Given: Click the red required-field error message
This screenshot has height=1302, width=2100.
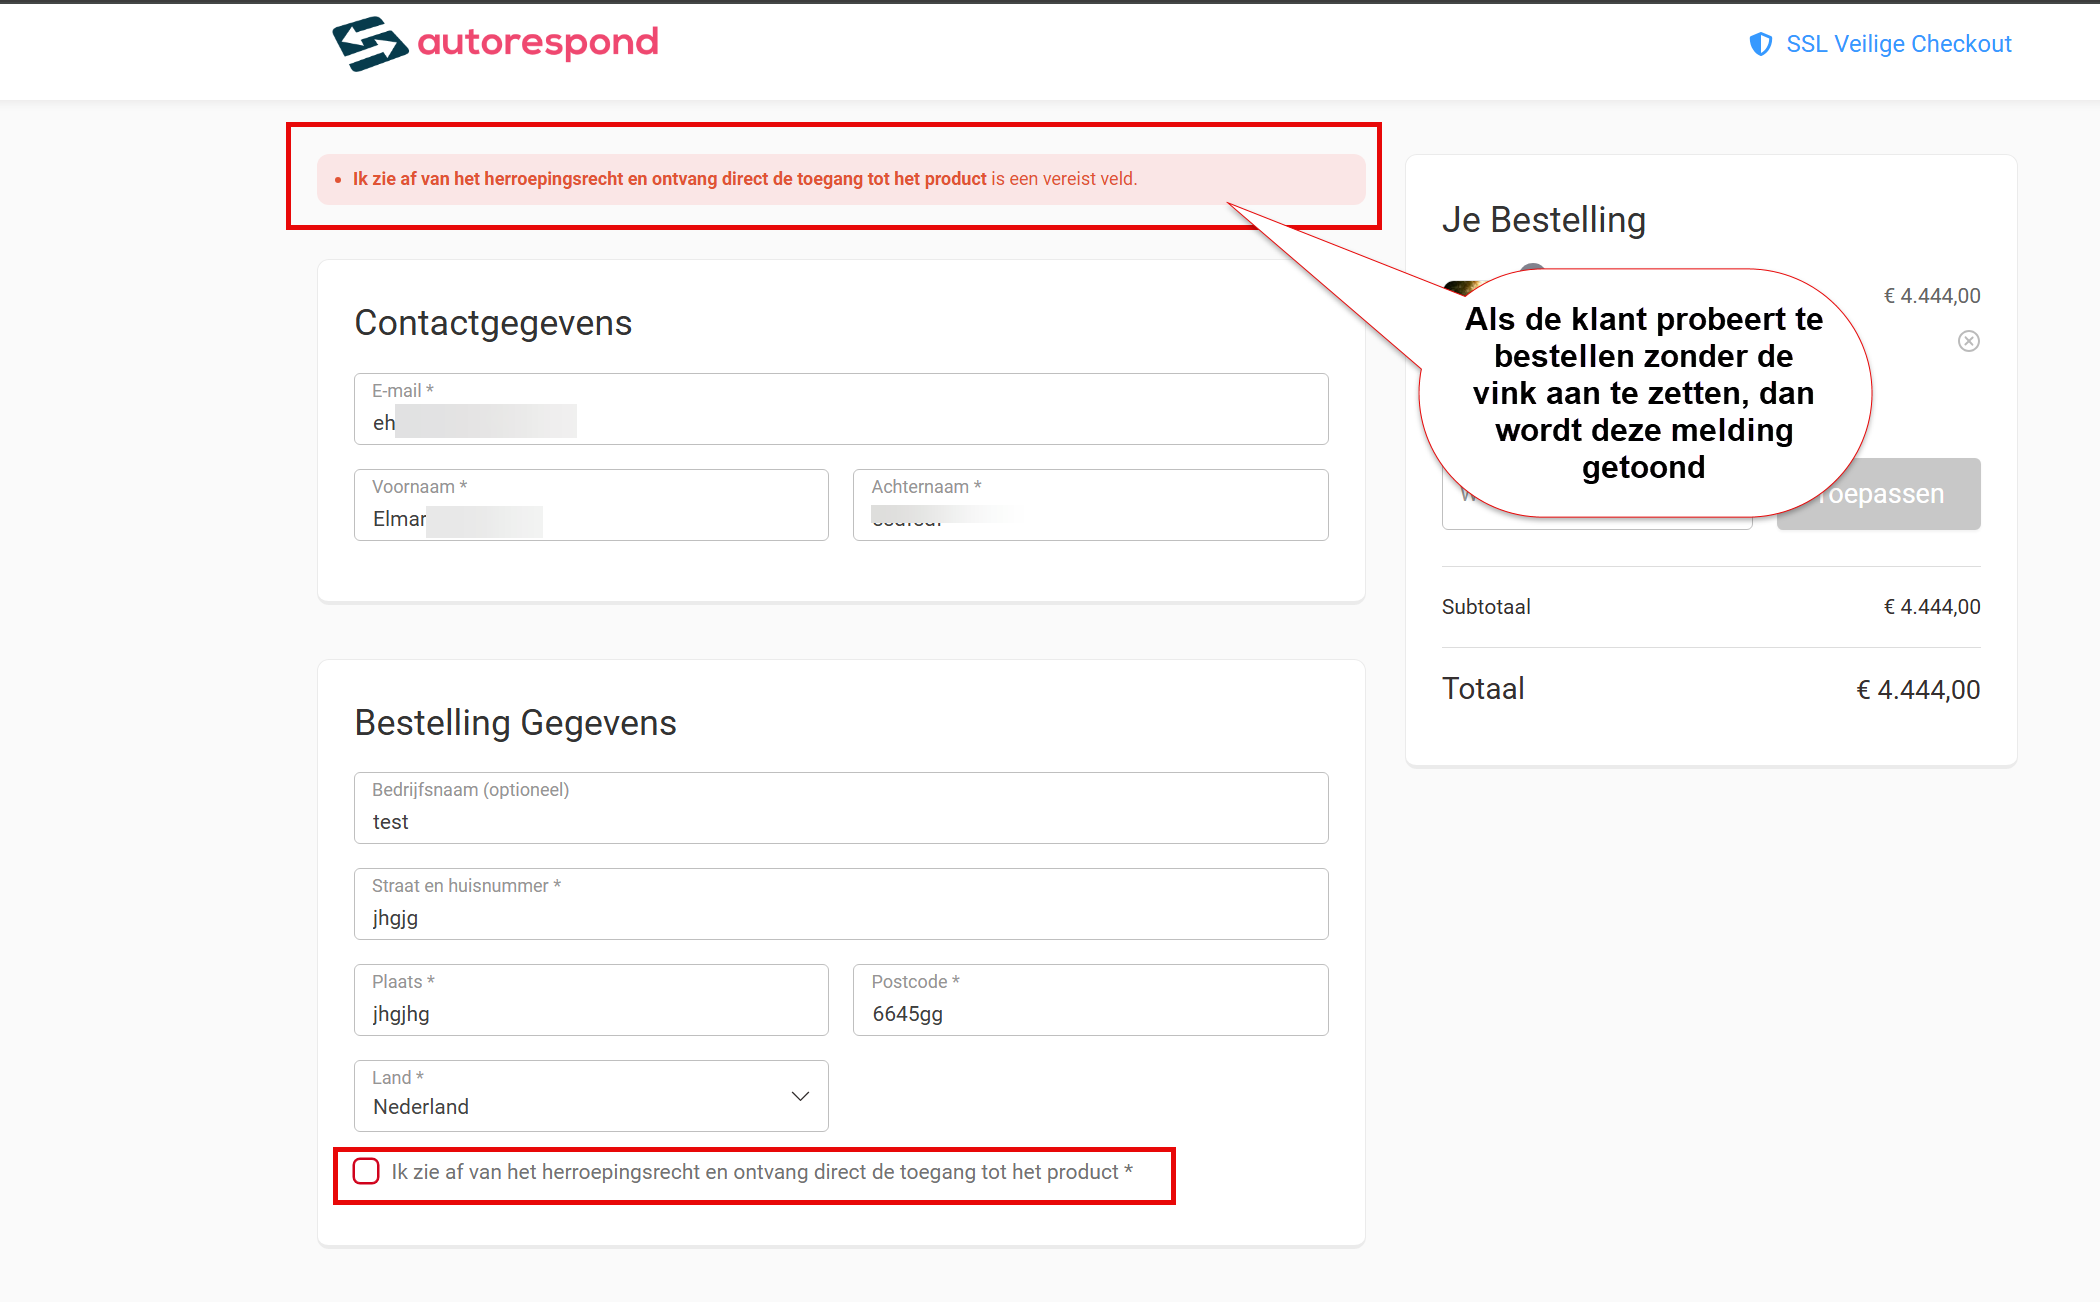Looking at the screenshot, I should click(744, 179).
